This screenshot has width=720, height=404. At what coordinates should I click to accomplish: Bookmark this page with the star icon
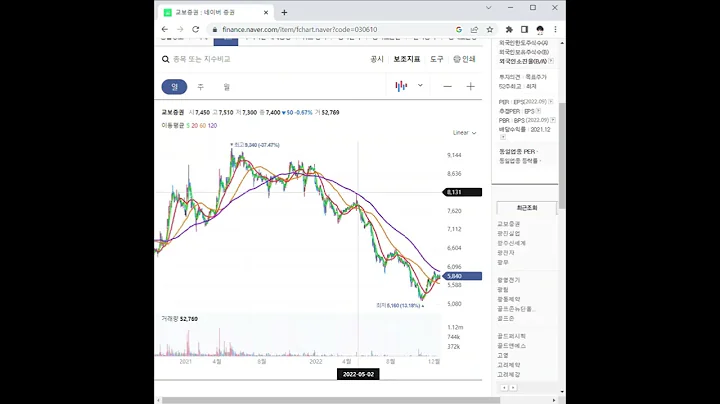click(490, 29)
